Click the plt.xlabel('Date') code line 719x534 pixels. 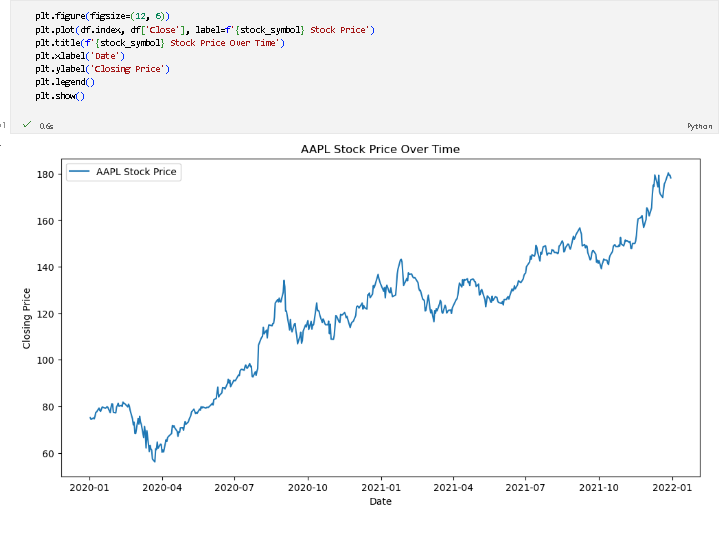pos(80,56)
